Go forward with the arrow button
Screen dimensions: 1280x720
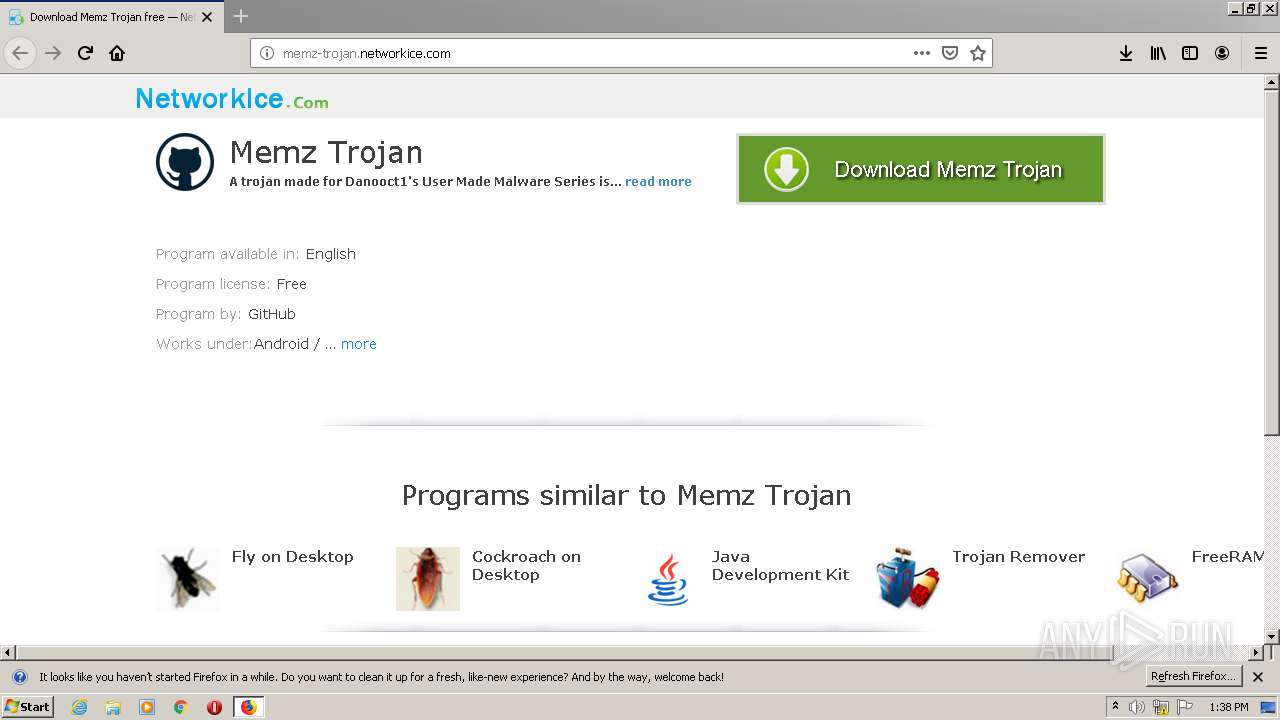click(53, 53)
